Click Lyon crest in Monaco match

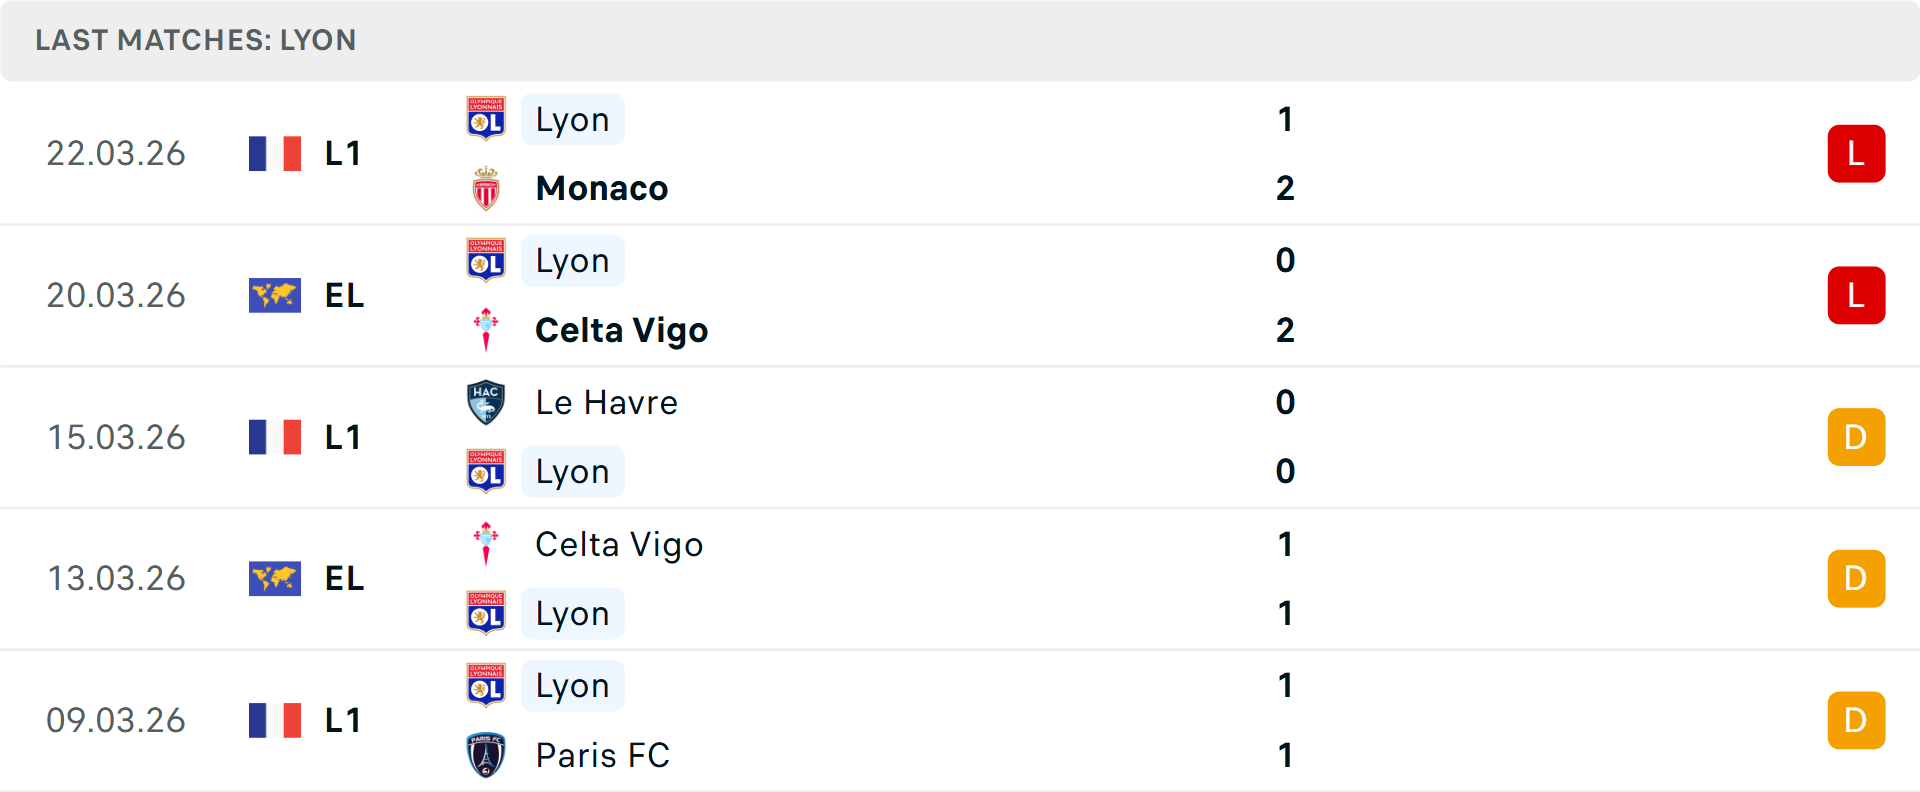pyautogui.click(x=486, y=119)
